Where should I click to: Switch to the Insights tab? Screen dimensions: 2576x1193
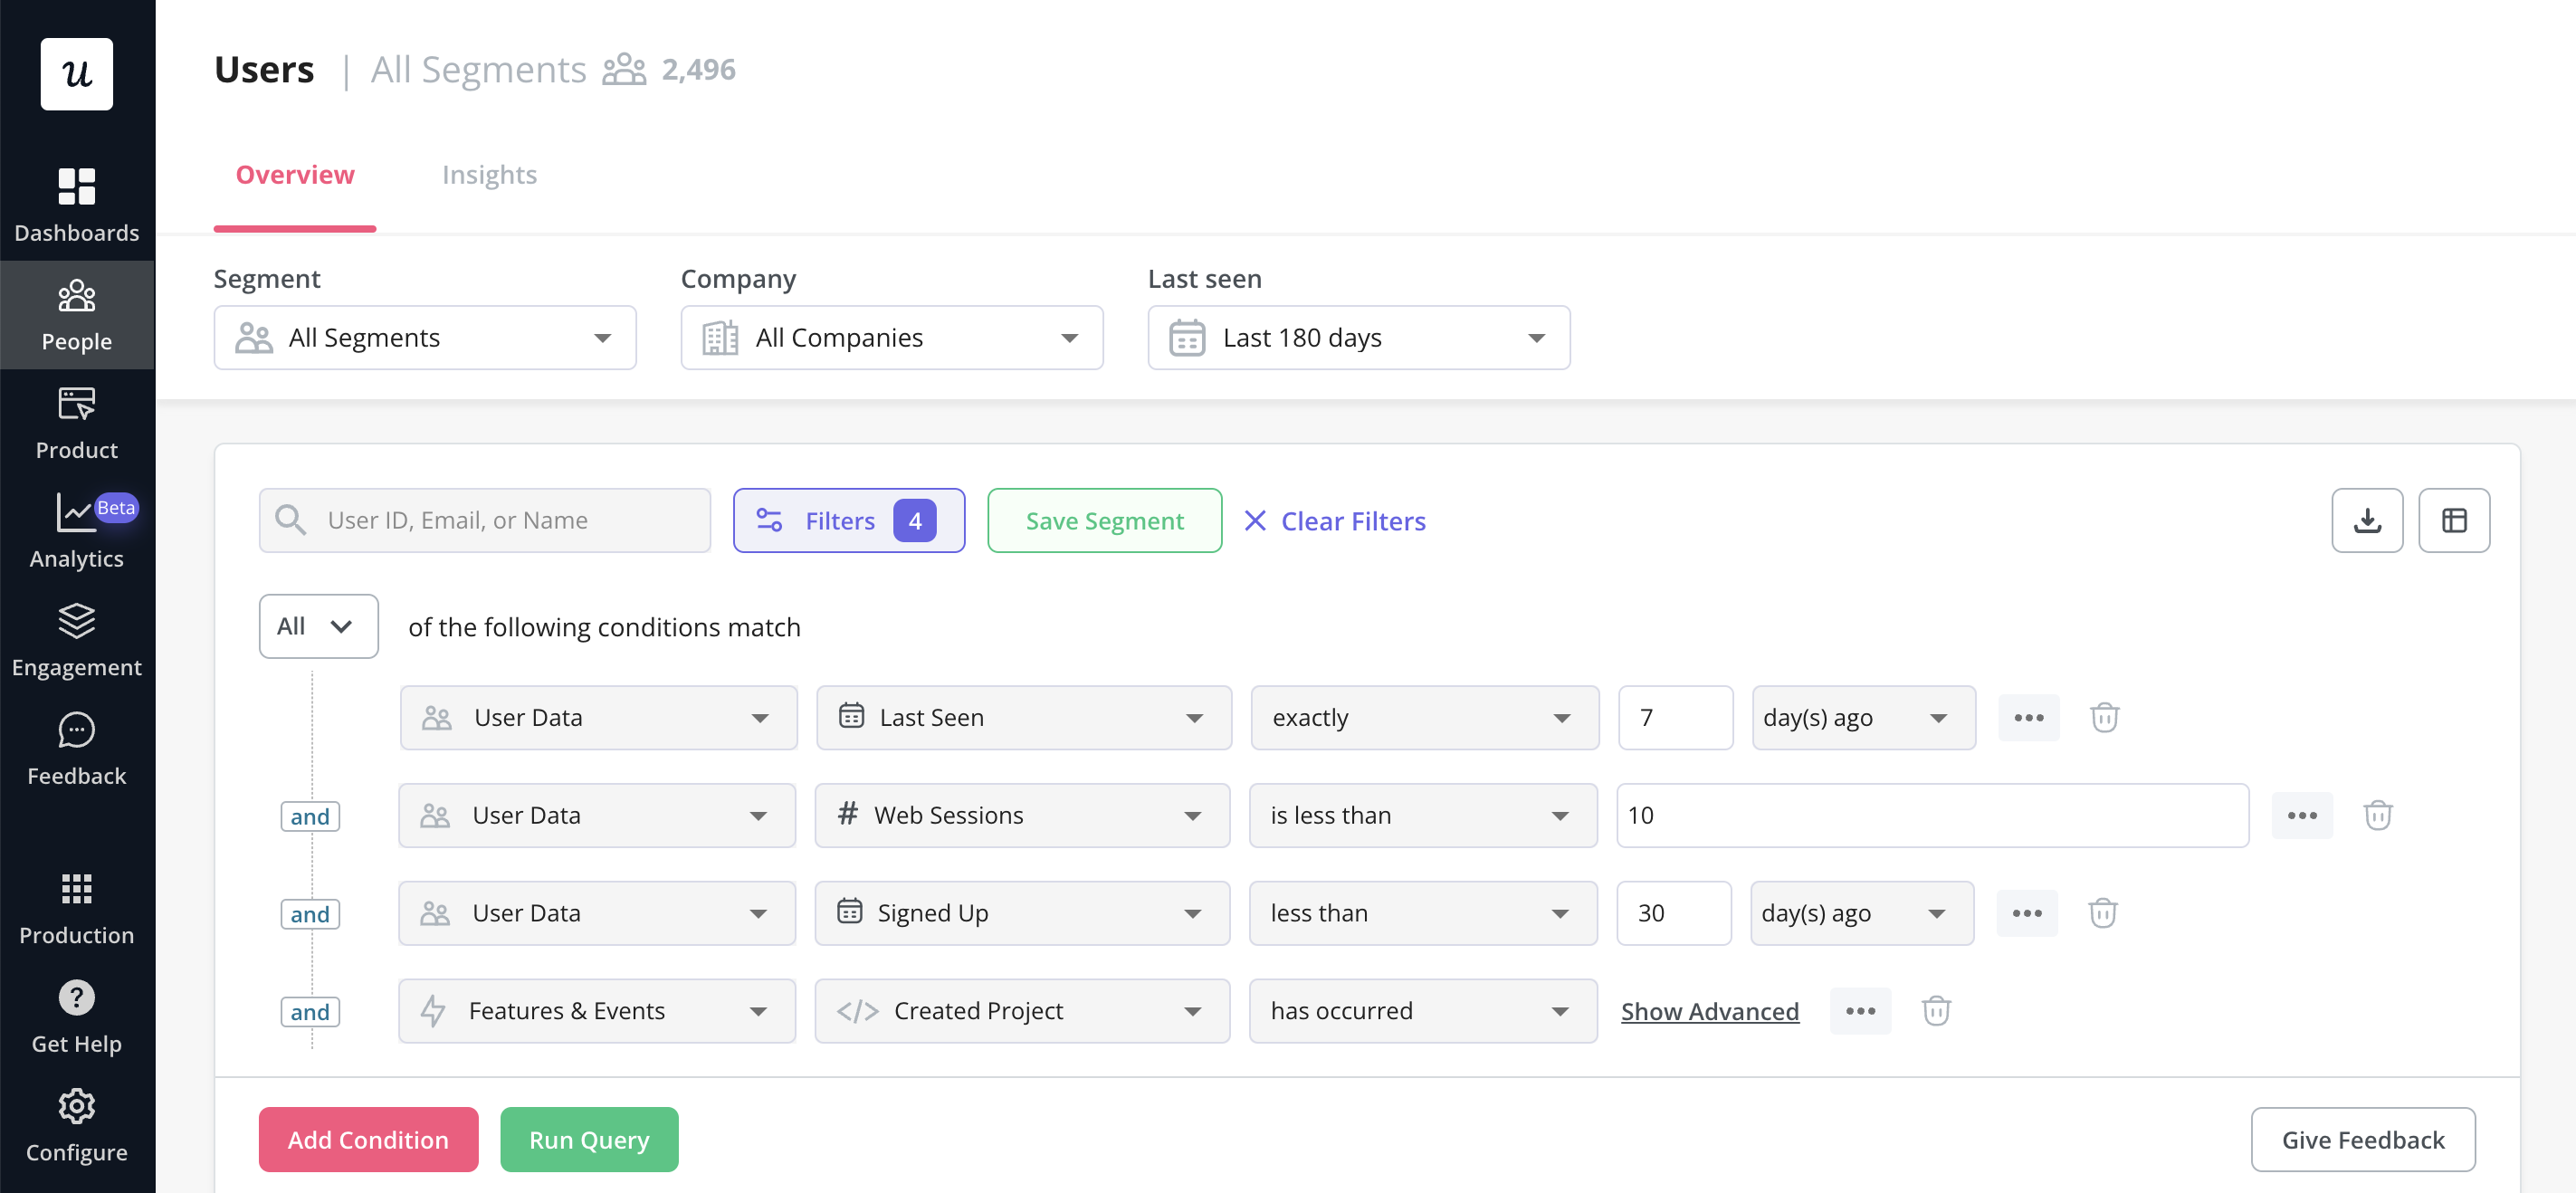[x=490, y=174]
